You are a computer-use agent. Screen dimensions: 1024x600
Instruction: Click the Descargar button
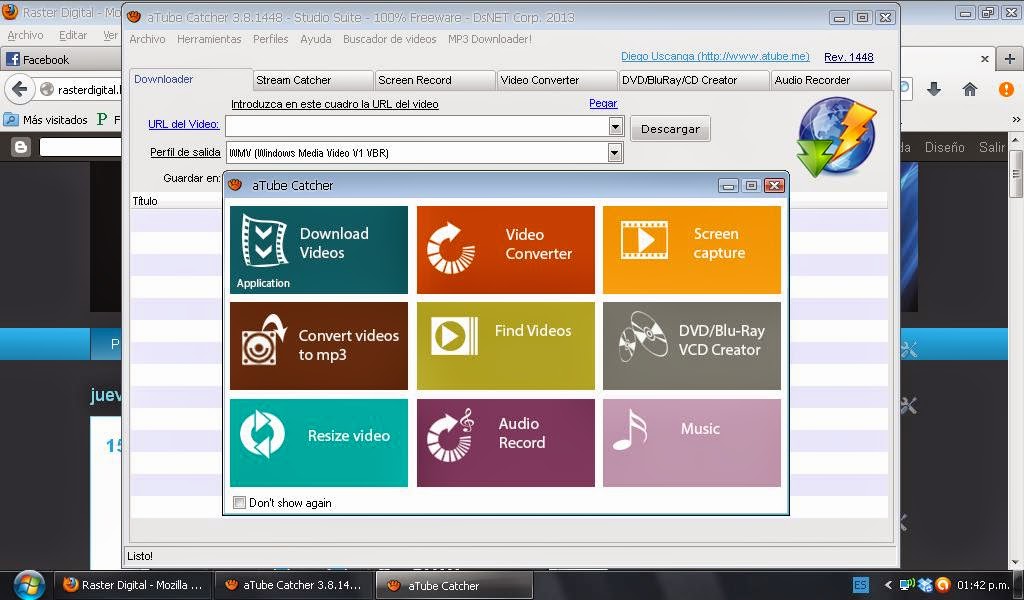tap(670, 129)
